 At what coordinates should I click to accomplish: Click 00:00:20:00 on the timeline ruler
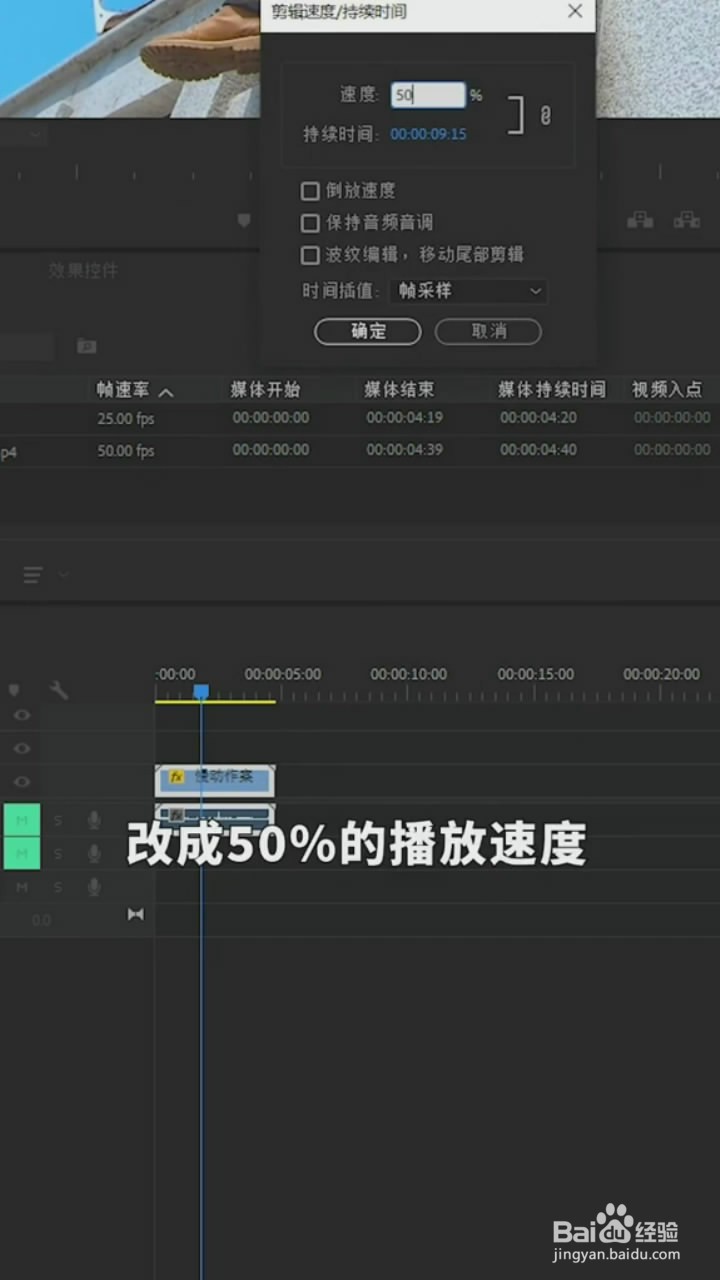click(662, 674)
